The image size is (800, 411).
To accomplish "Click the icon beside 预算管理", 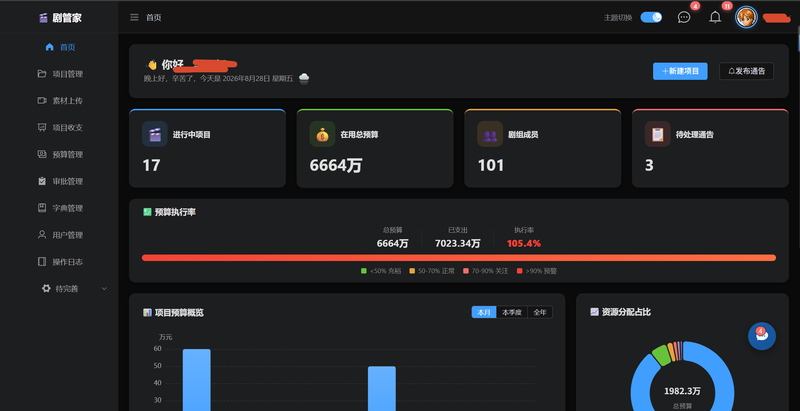I will coord(42,154).
